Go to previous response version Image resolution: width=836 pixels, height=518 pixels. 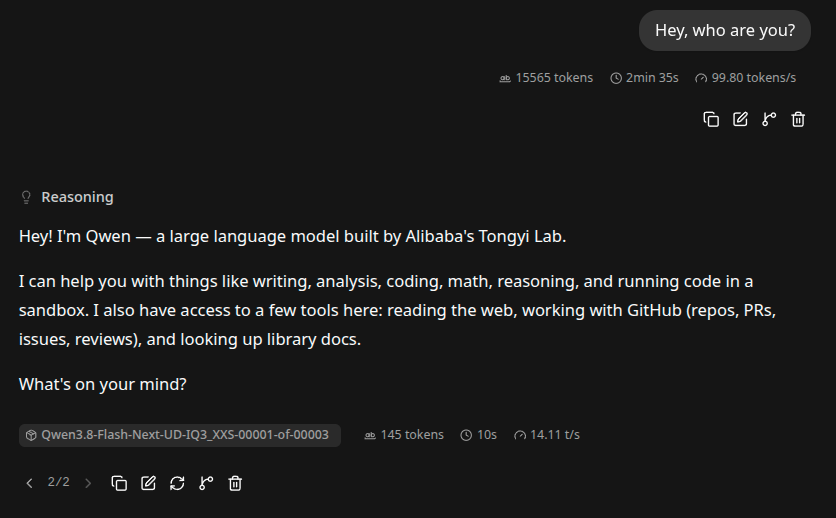click(x=29, y=483)
